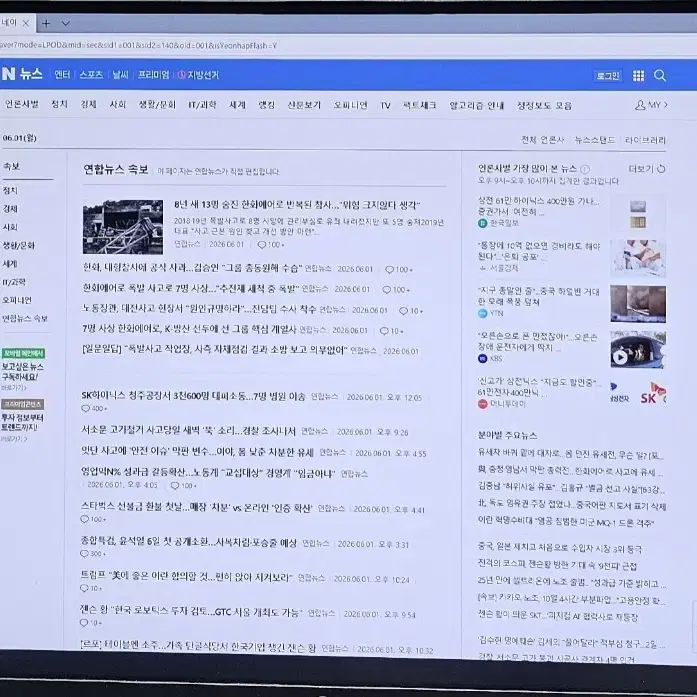Open article 스타벅스 선불금 환불 첫날

196,508
